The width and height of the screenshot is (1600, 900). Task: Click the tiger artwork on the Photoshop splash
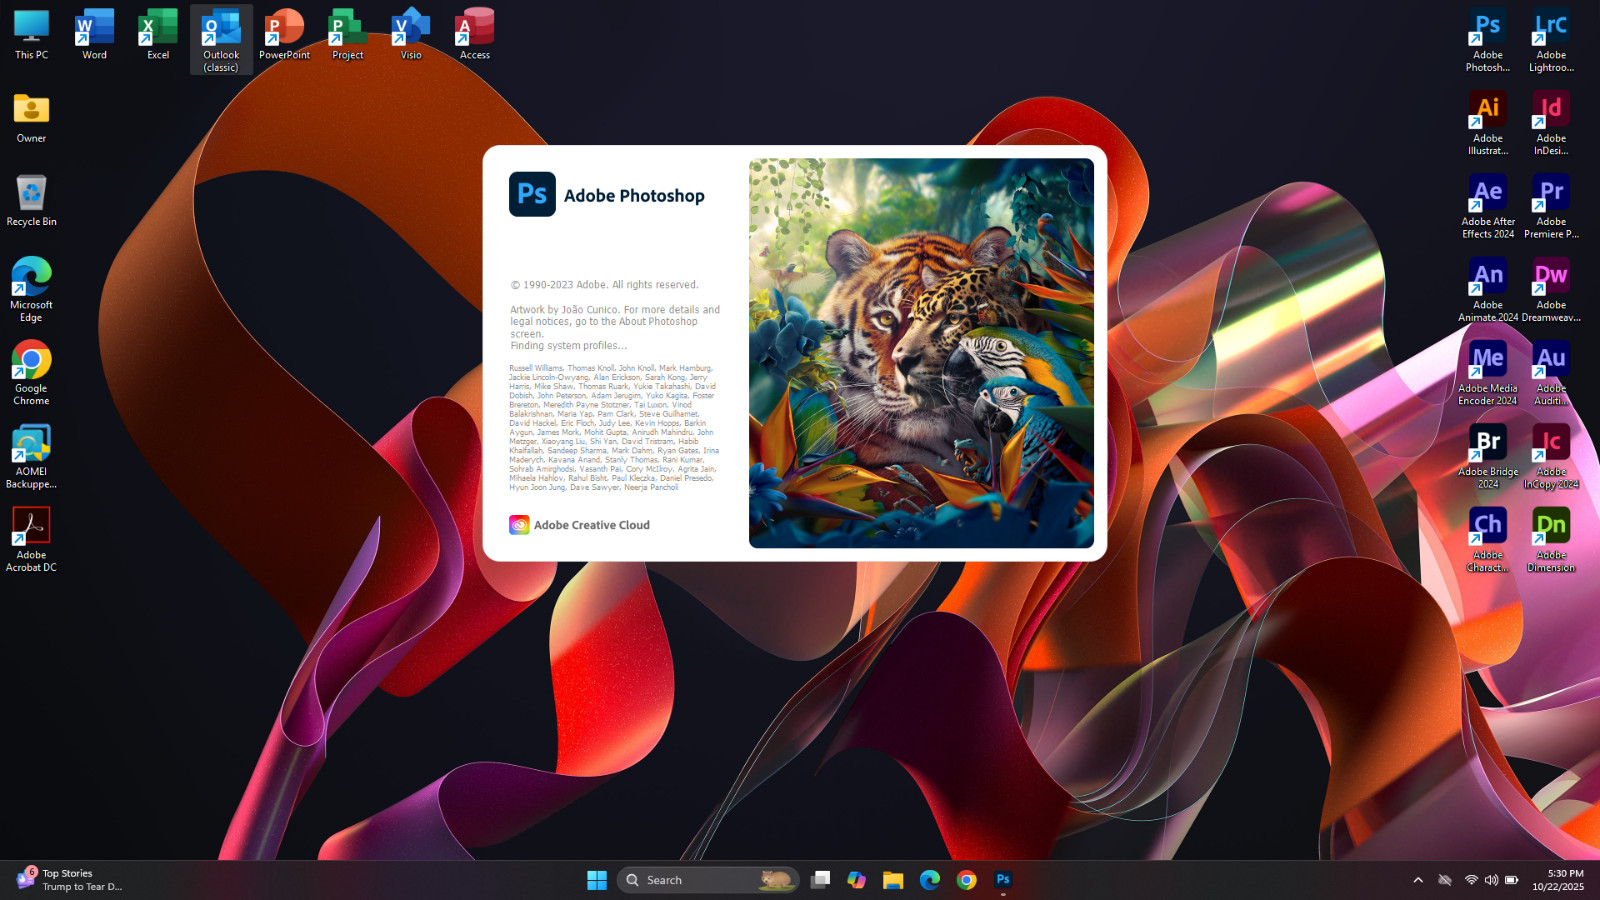point(921,353)
